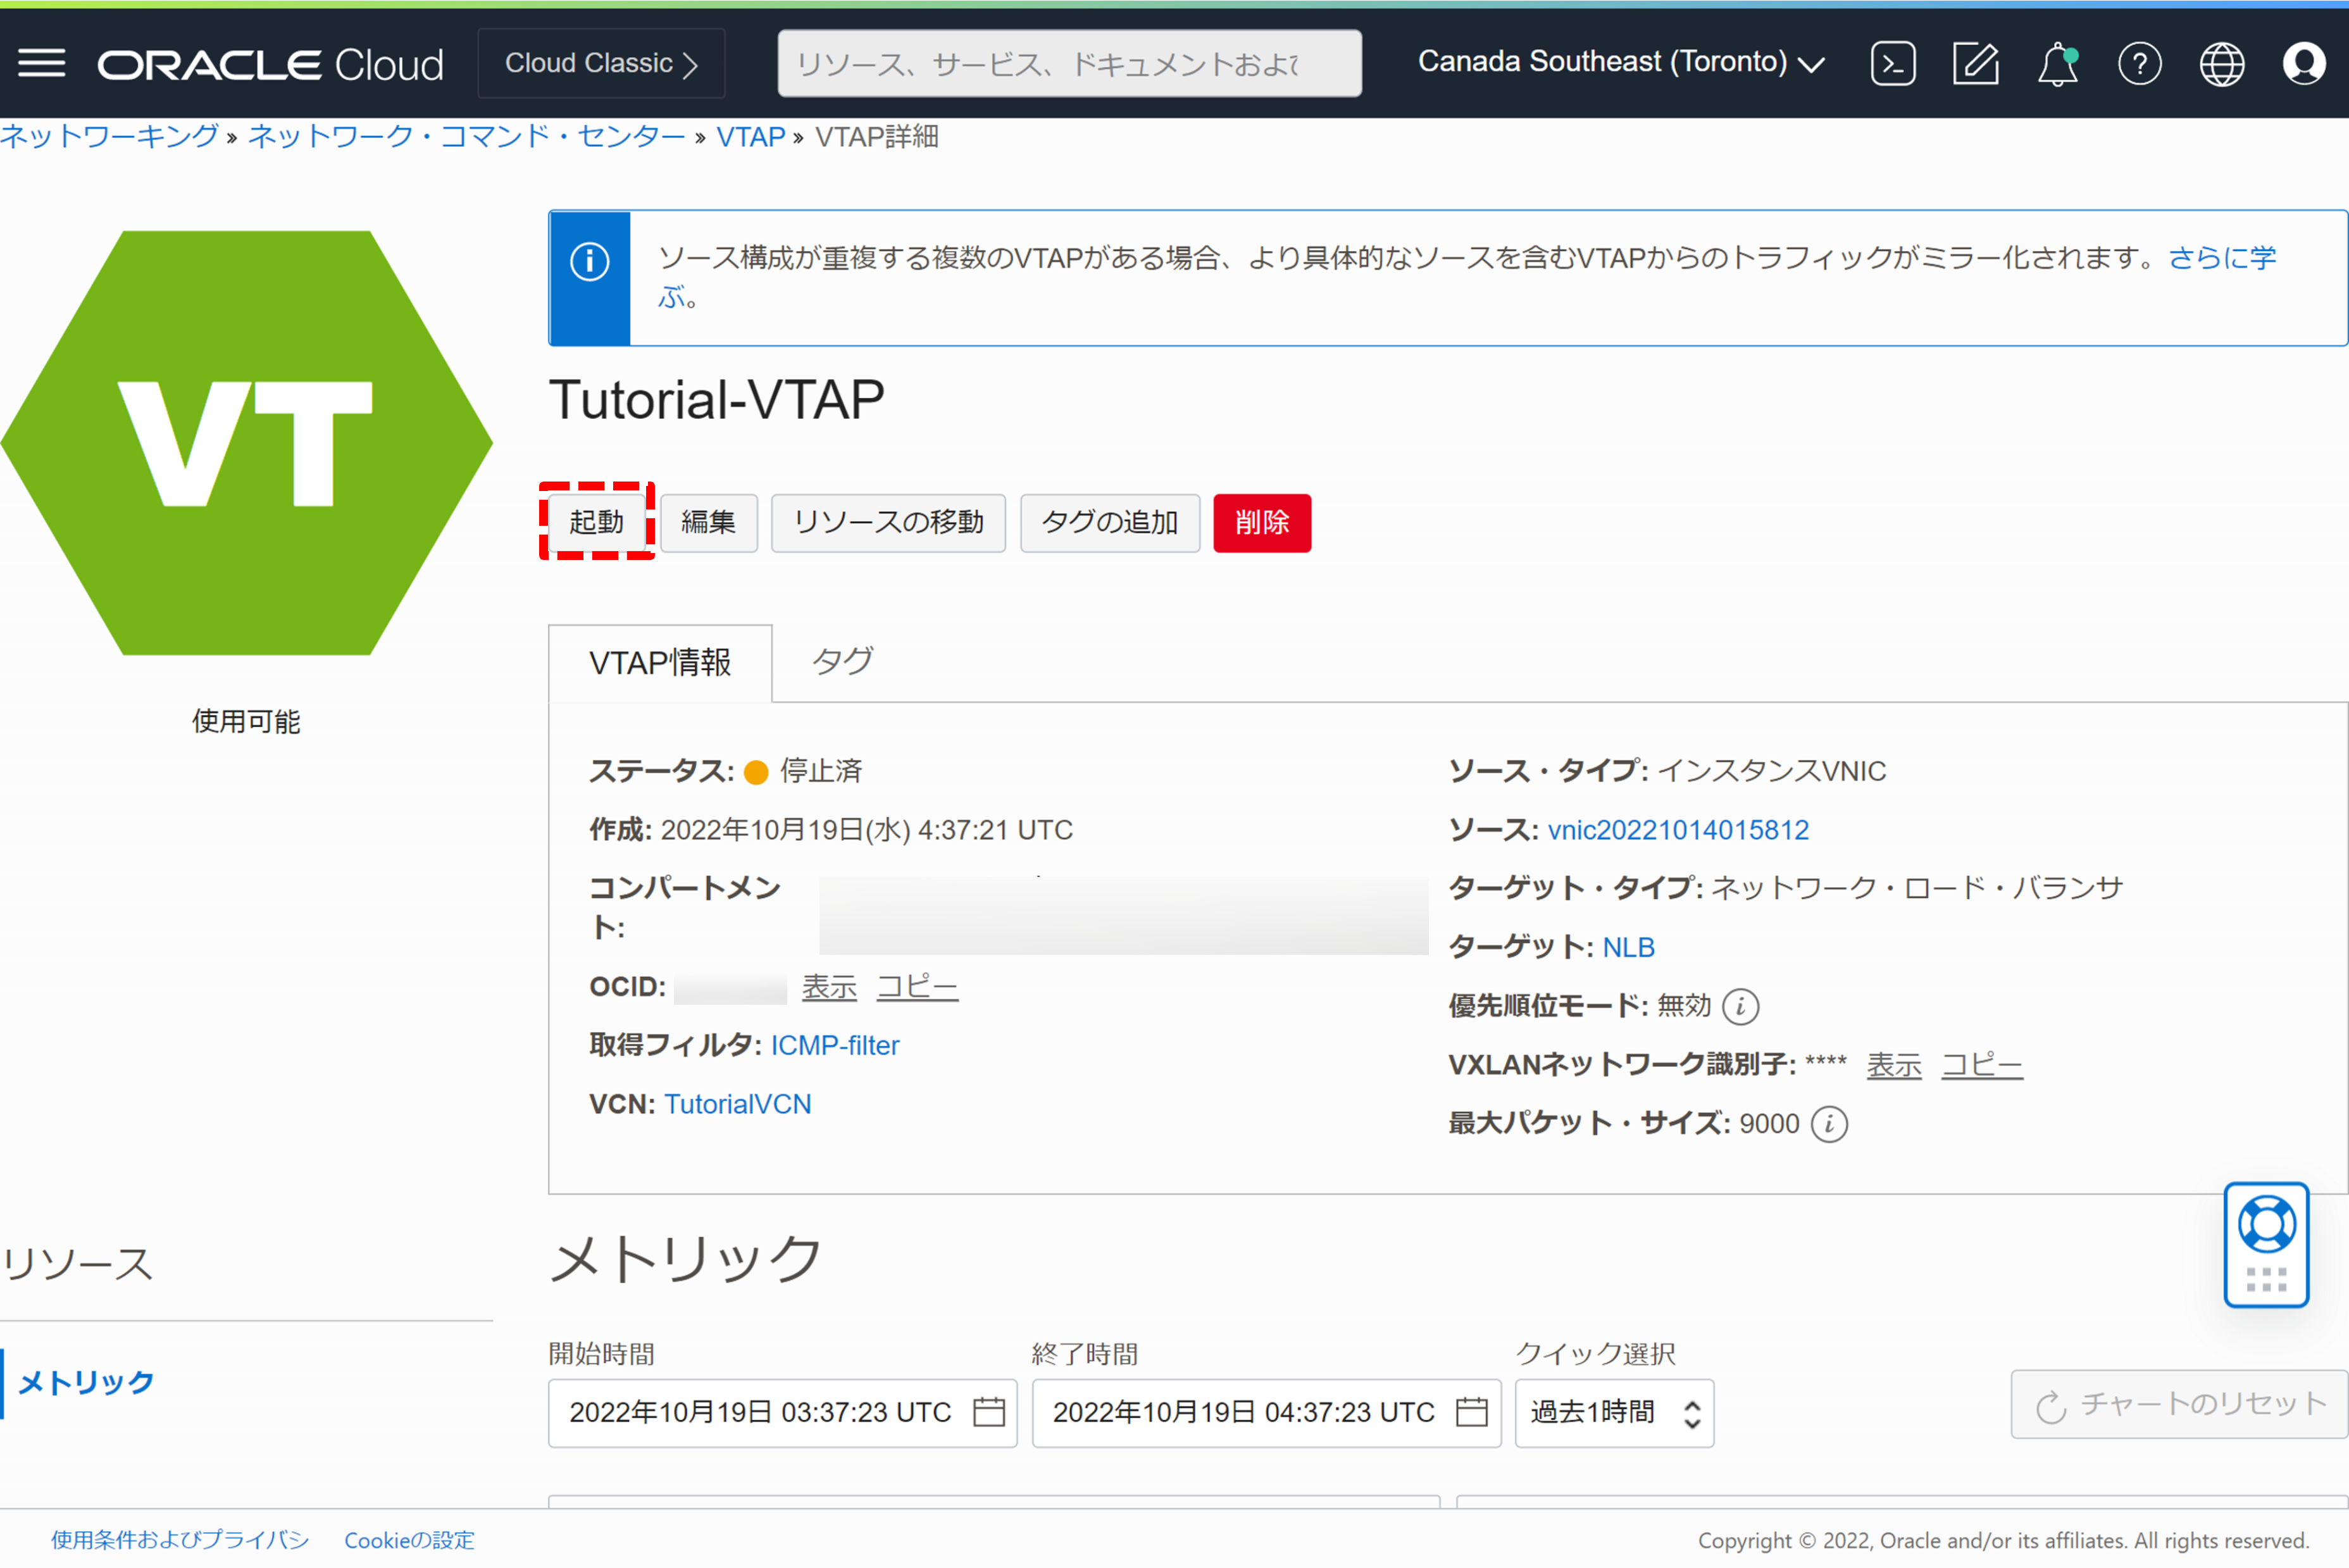Click the Oracle Cloud logo
The image size is (2349, 1568).
pos(270,65)
